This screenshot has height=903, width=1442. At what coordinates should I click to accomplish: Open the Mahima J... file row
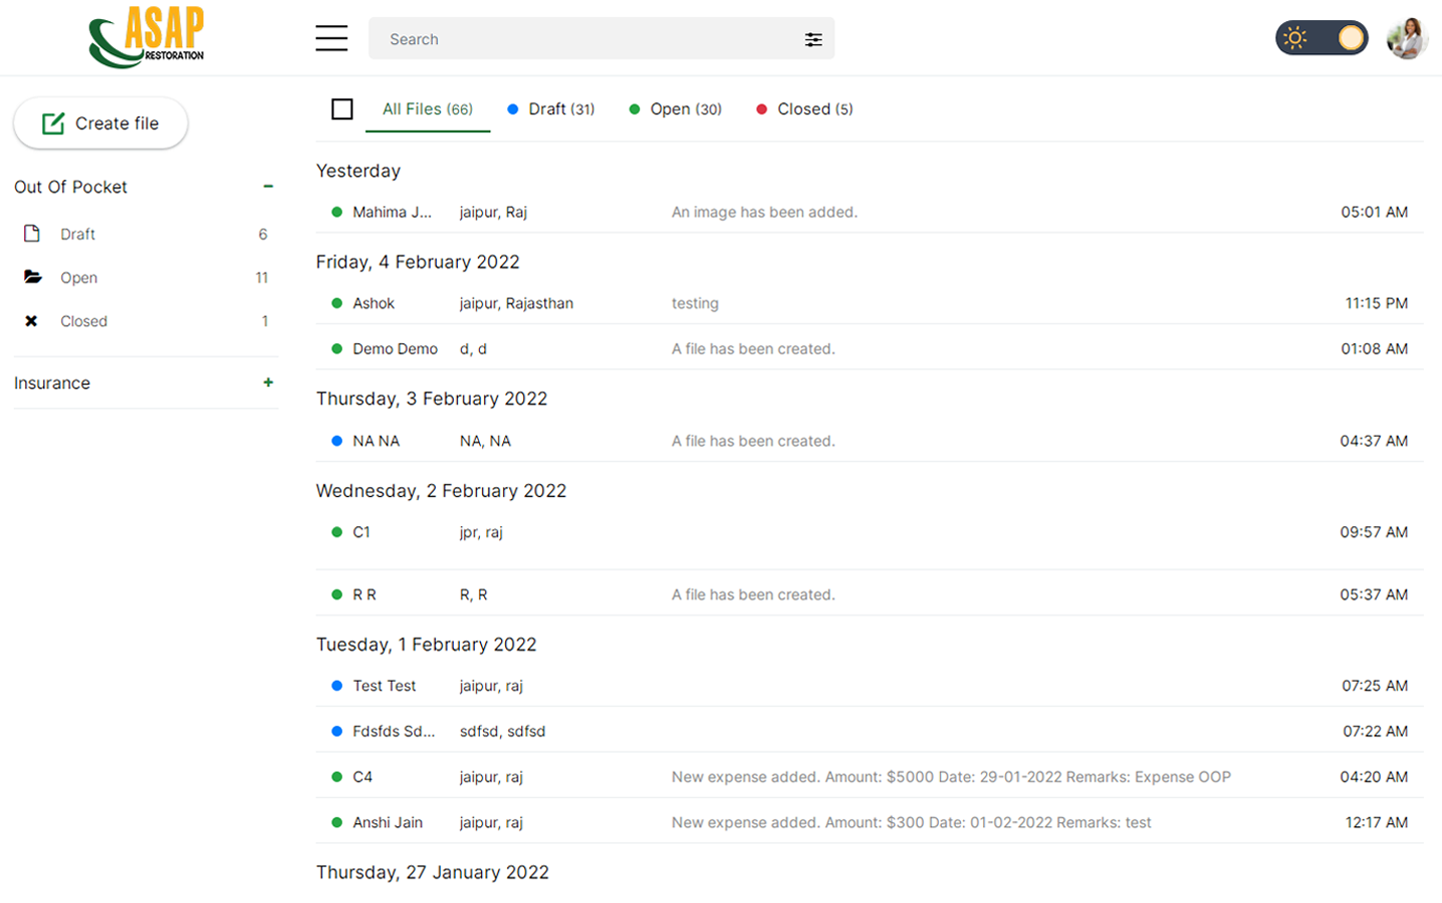[392, 212]
